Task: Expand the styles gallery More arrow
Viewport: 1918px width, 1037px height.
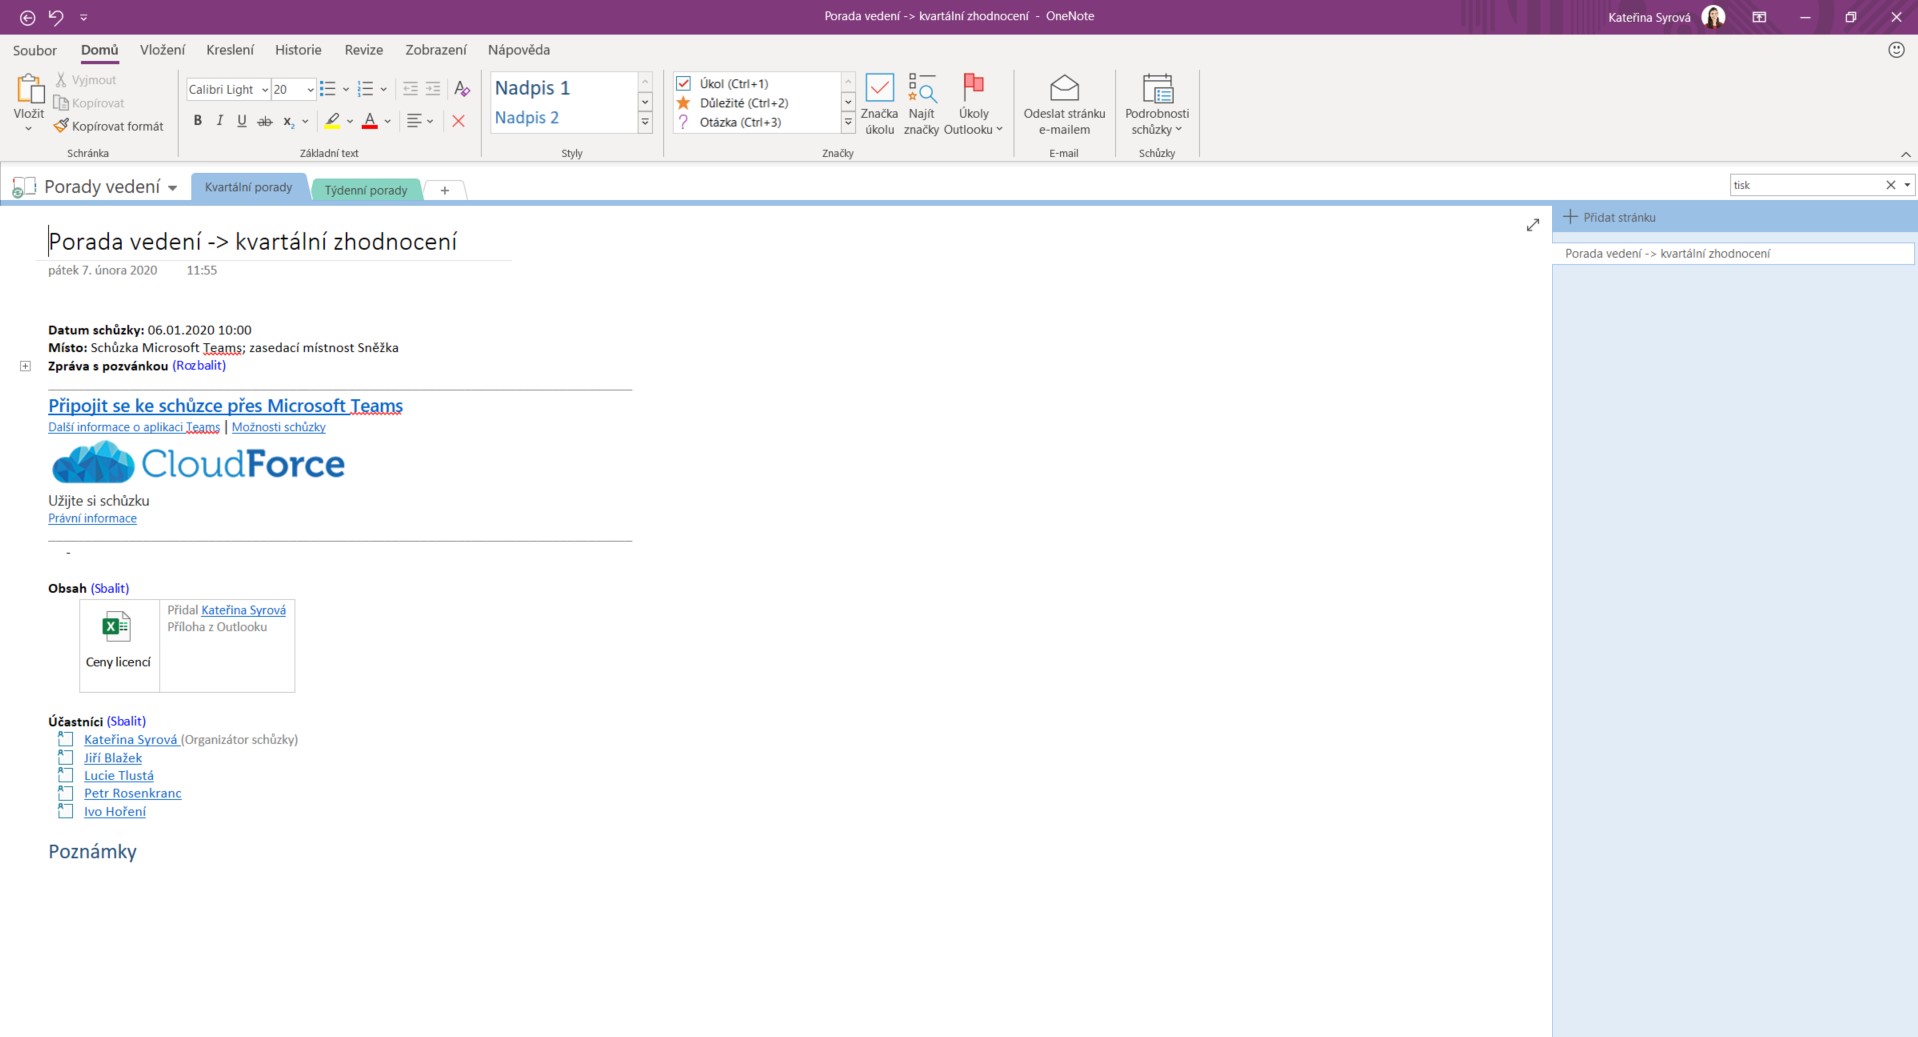Action: (645, 122)
